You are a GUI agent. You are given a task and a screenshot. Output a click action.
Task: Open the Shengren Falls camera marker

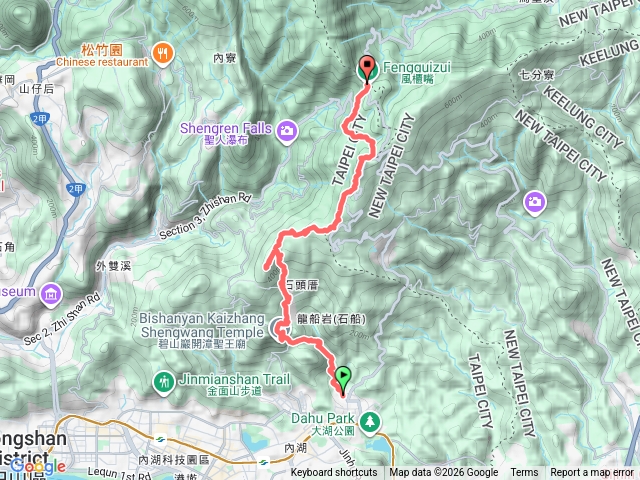tap(287, 131)
